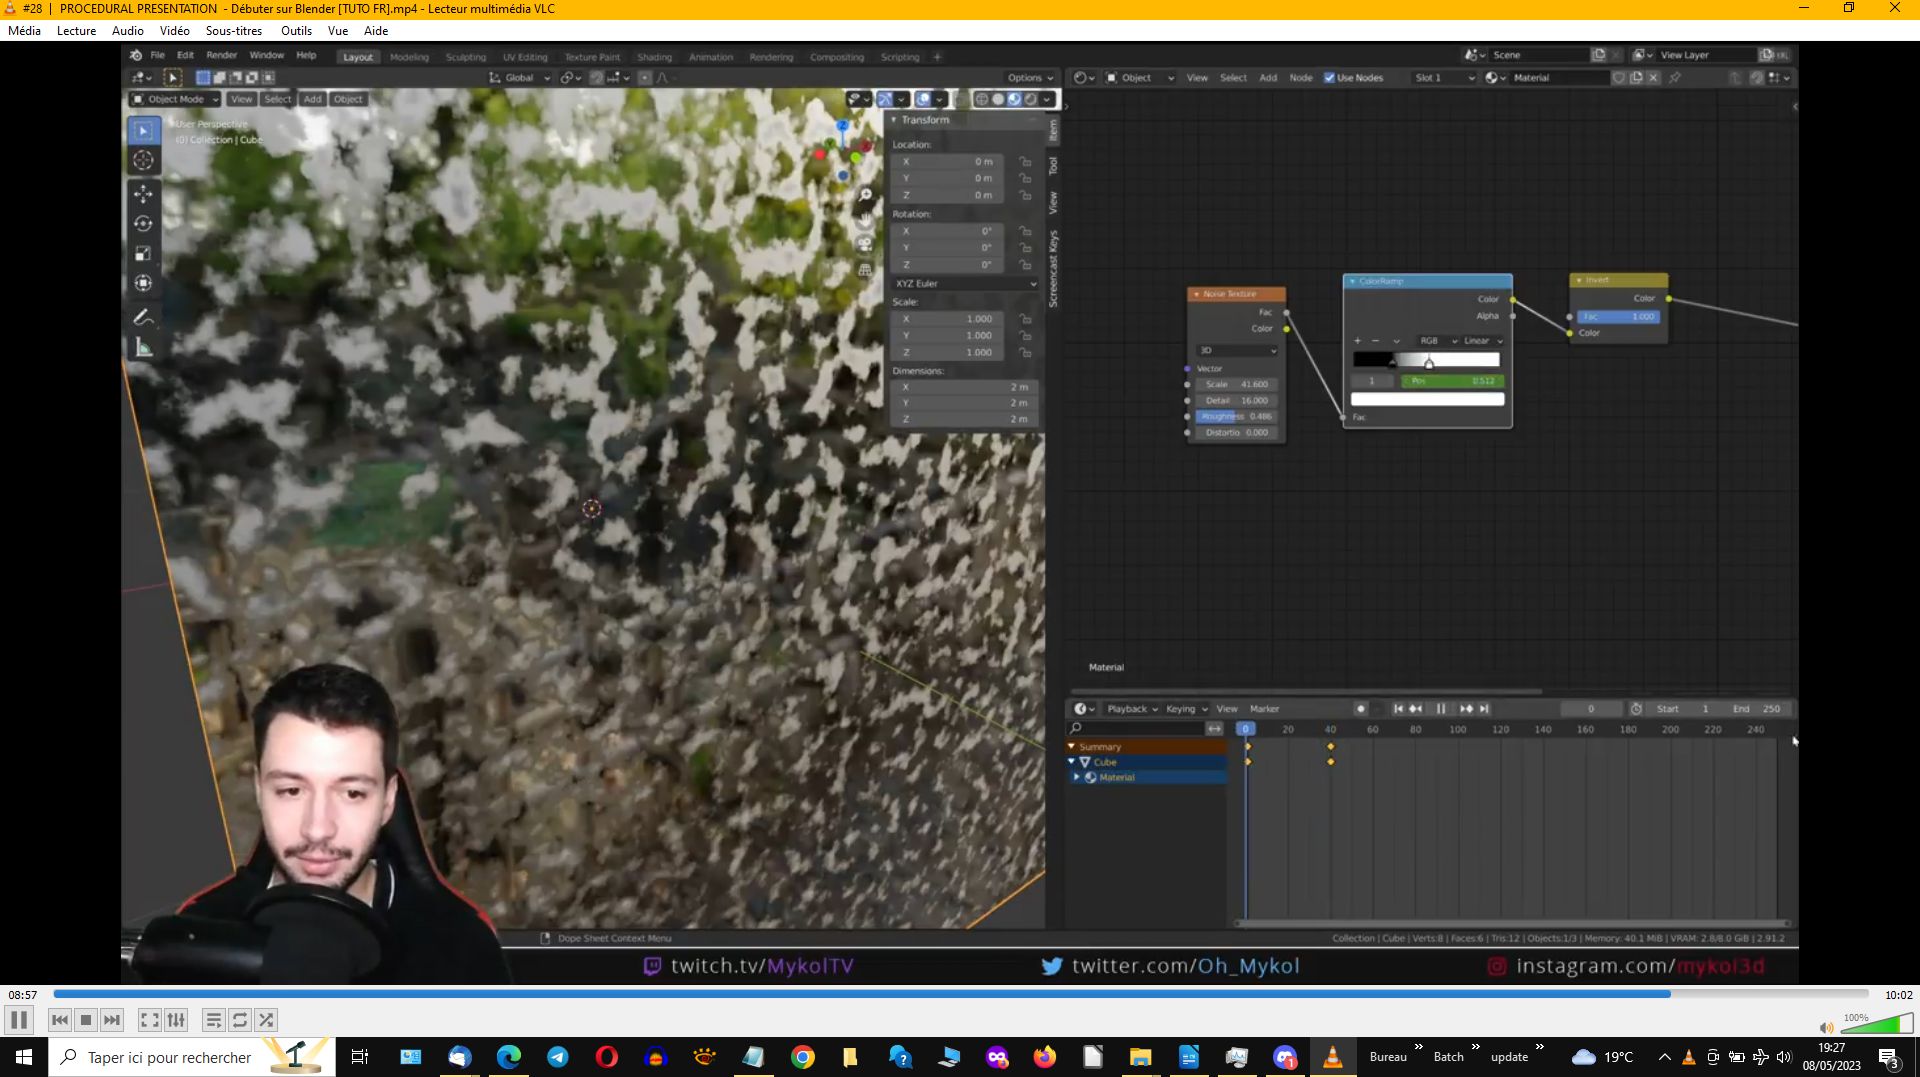Screen dimensions: 1920x1077
Task: Toggle VLC random shuffle mode
Action: (266, 1020)
